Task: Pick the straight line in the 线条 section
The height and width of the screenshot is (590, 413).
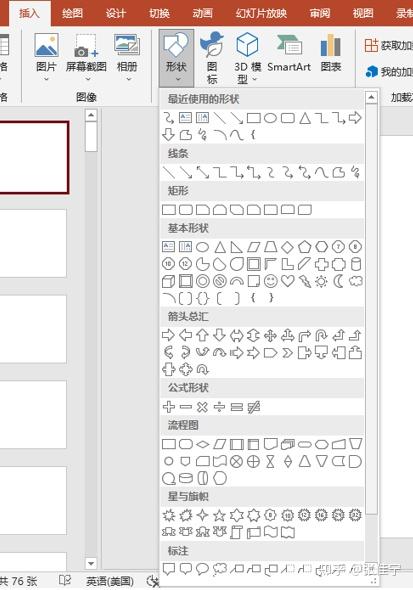Action: 169,172
